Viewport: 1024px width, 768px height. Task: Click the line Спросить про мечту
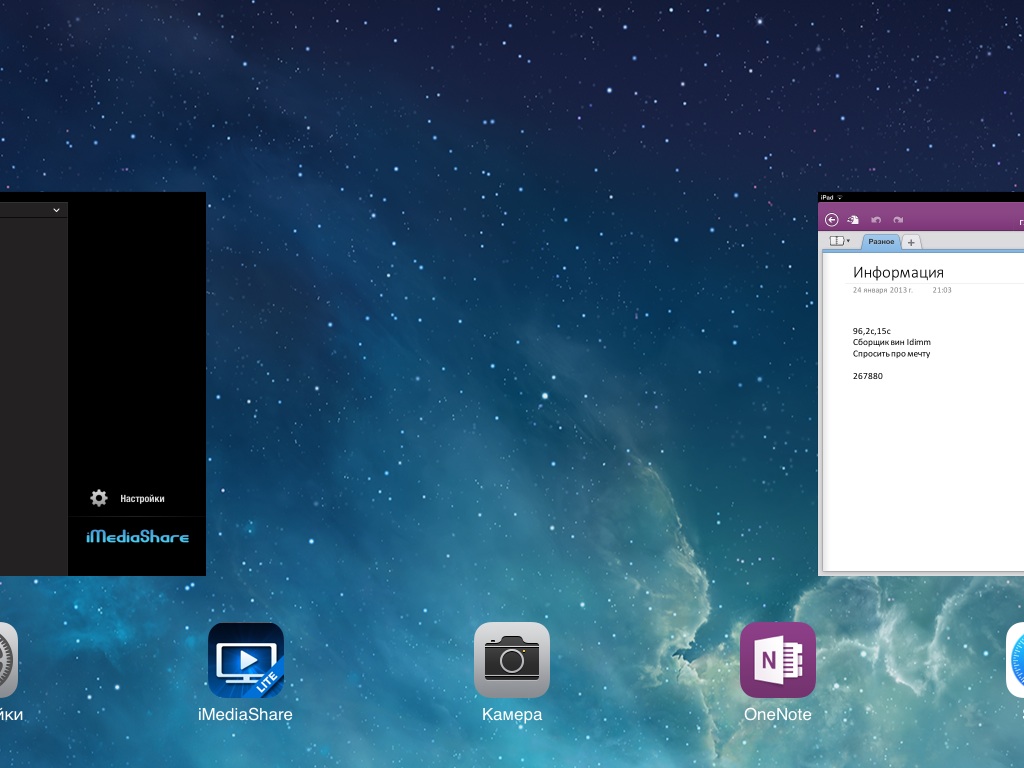coord(891,354)
